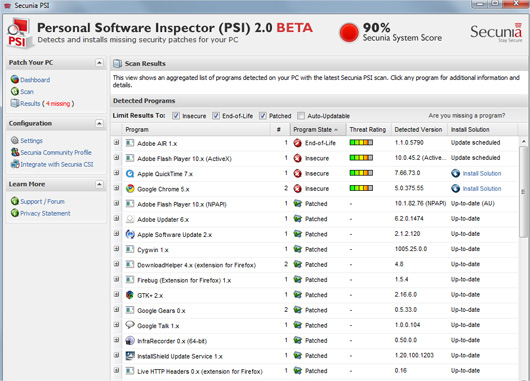Image resolution: width=530 pixels, height=381 pixels.
Task: Click the Insecure state icon for Apple QuickTime
Action: [x=297, y=173]
